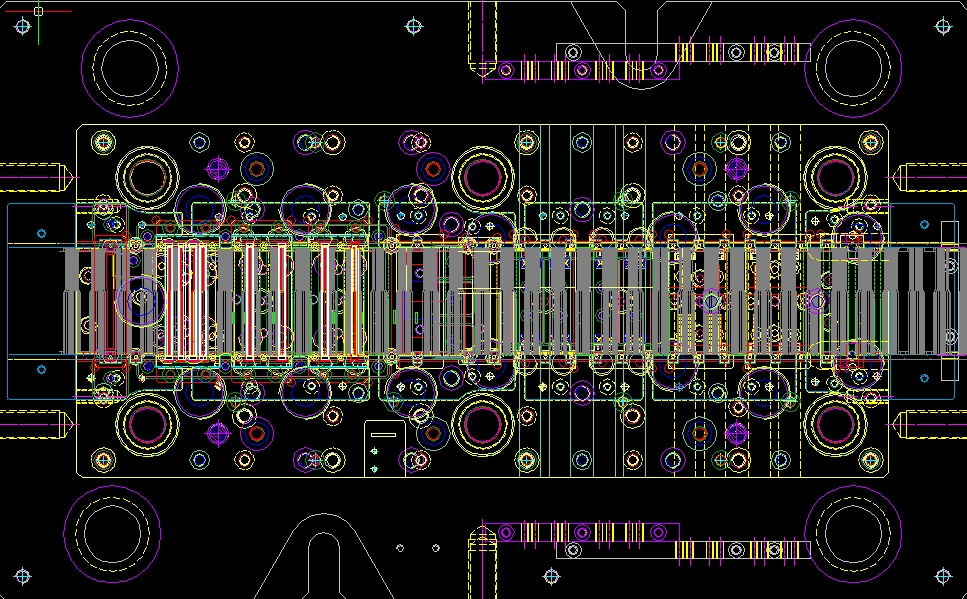
Task: Click the cyan target point symbol below top-left corner
Action: (x=22, y=26)
